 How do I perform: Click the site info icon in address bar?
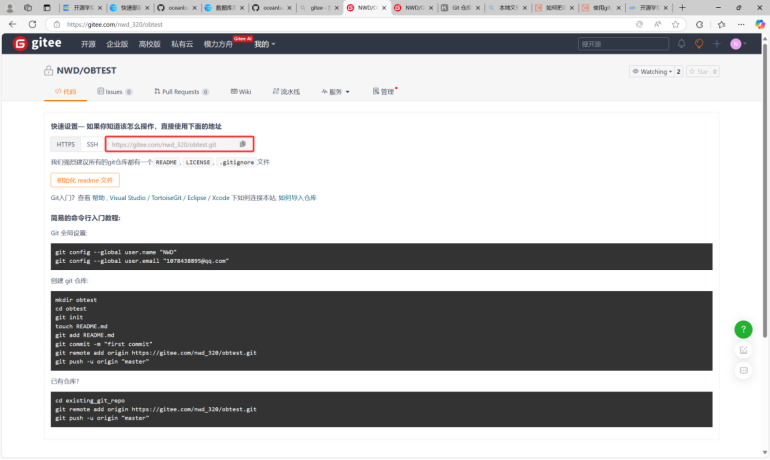point(56,24)
